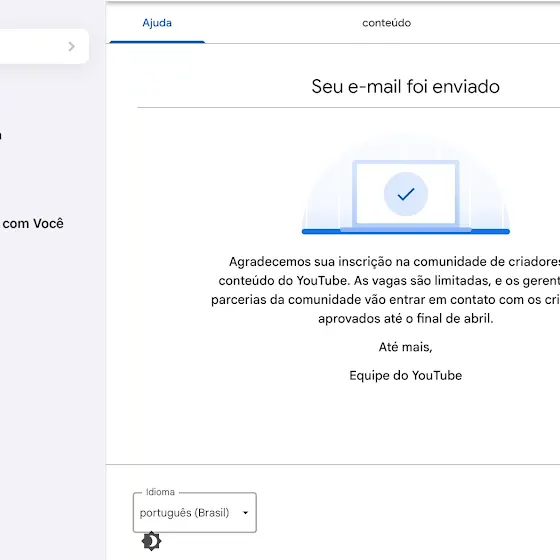Viewport: 560px width, 560px height.
Task: Click 'aprovados até o final de abril' text
Action: pyautogui.click(x=405, y=318)
